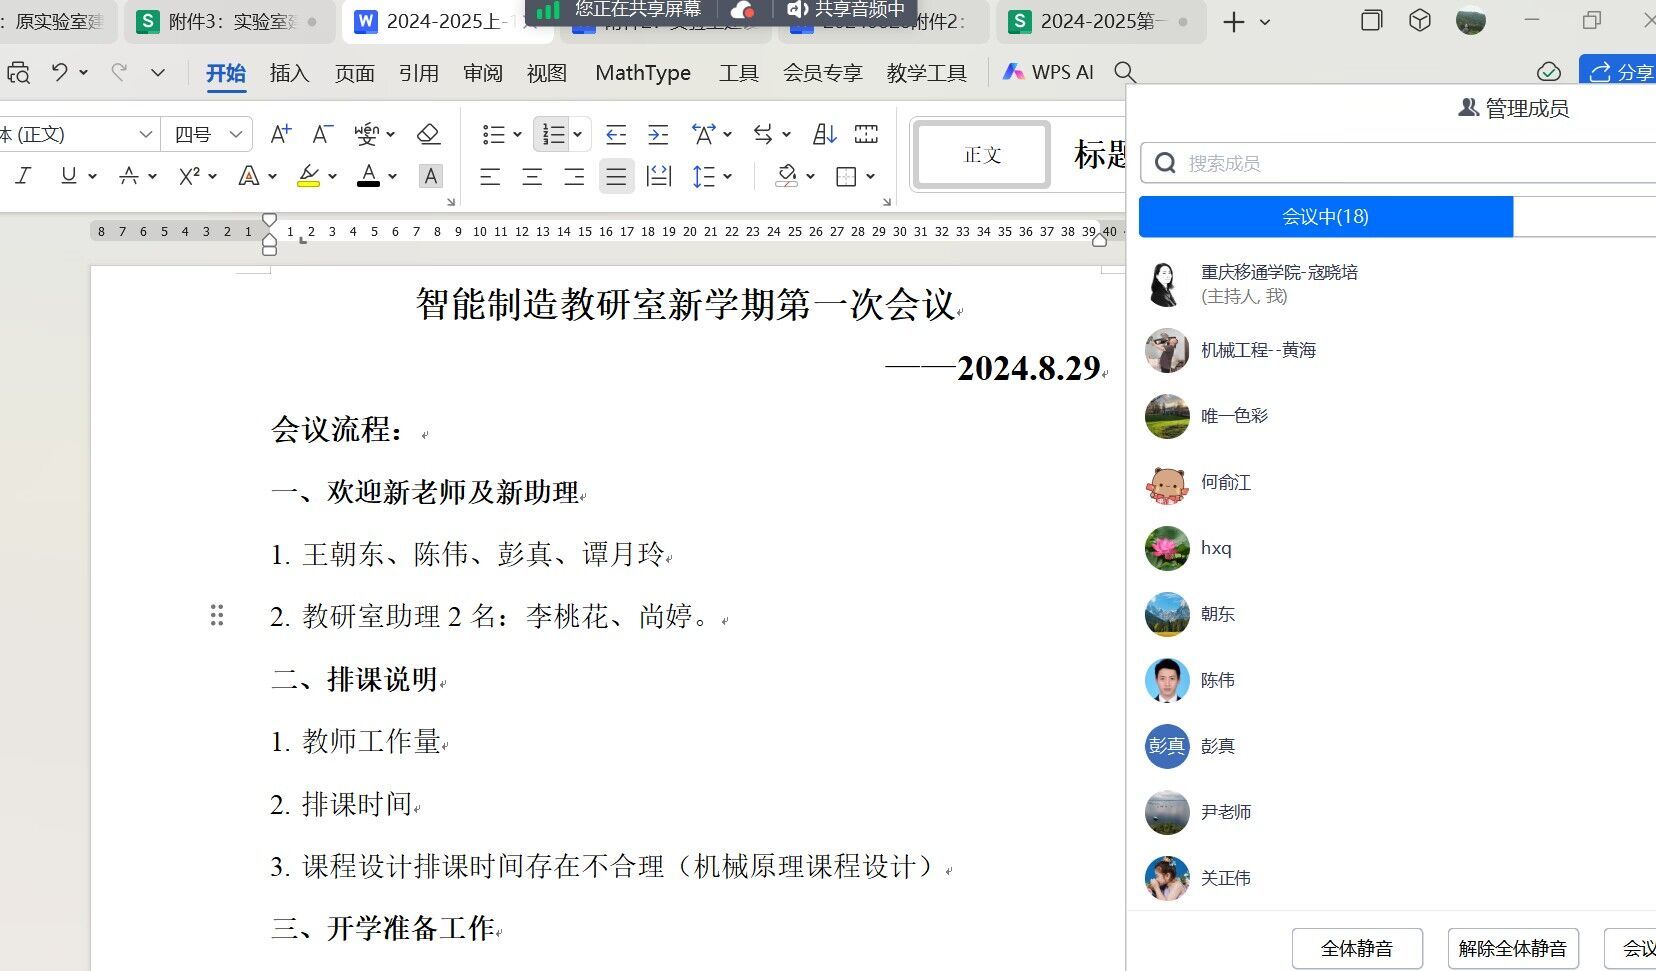Click the 全体静音 mute all button
Screen dimensions: 1656x971
click(x=1356, y=948)
